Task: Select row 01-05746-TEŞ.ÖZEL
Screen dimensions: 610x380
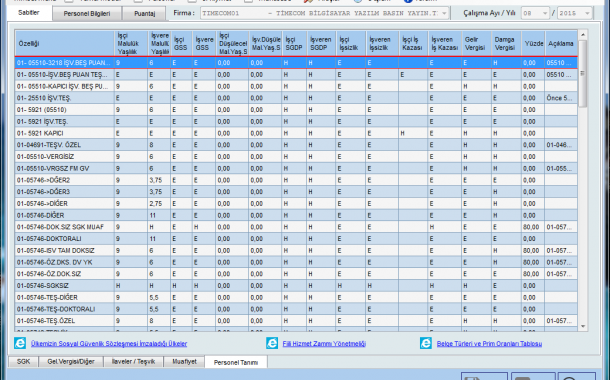Action: click(x=296, y=321)
